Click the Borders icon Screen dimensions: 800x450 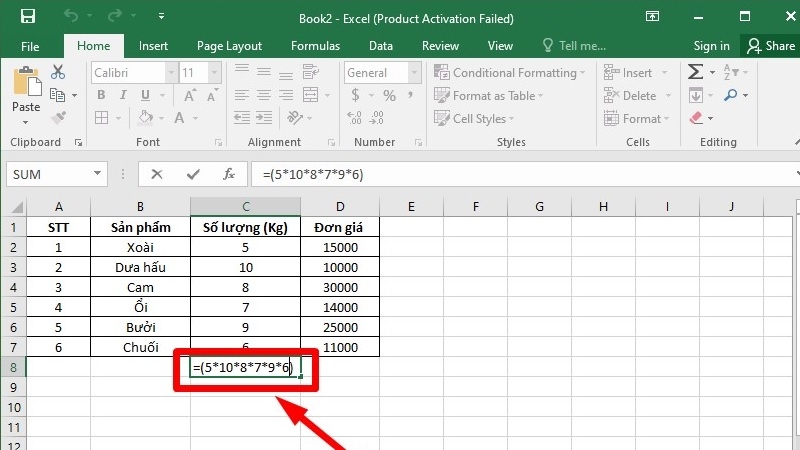tap(102, 118)
